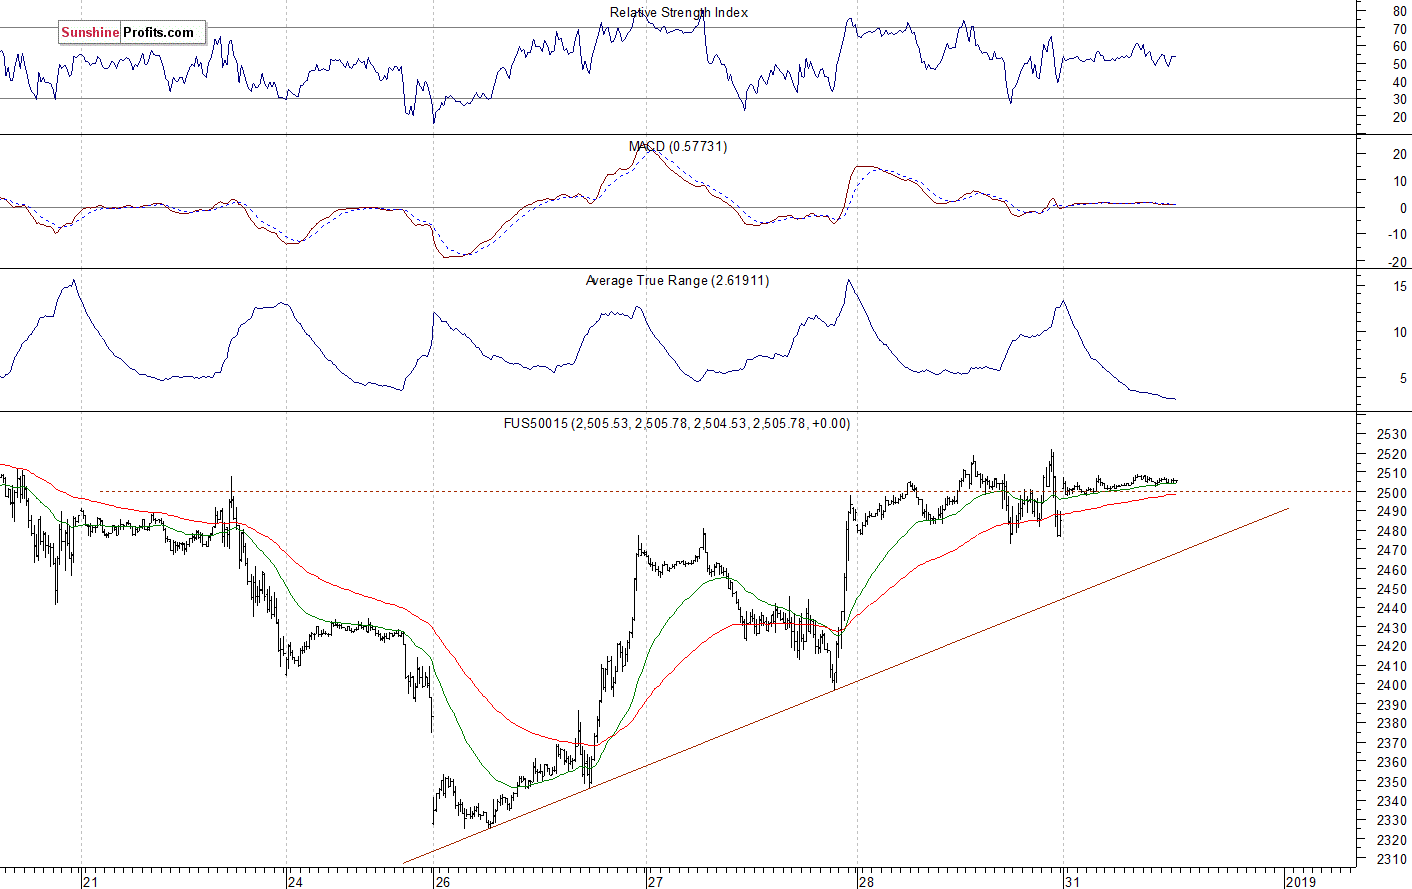Click the MACD (0.57731) panel title
The width and height of the screenshot is (1412, 889).
(678, 147)
